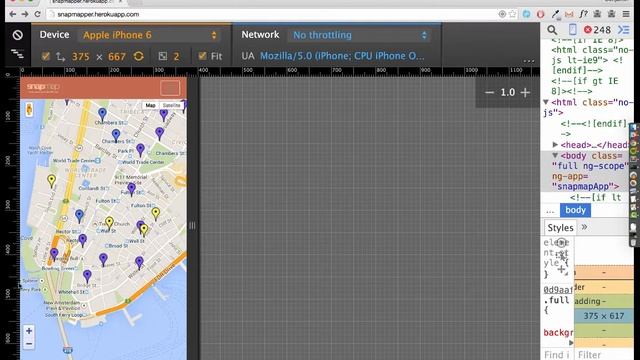The image size is (640, 360).
Task: Click the reset emulation overrides icon
Action: pyautogui.click(x=17, y=35)
